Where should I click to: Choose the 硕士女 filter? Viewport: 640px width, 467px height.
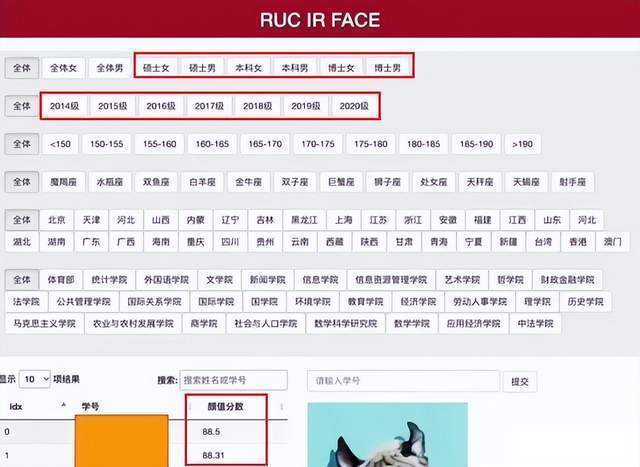click(x=156, y=68)
